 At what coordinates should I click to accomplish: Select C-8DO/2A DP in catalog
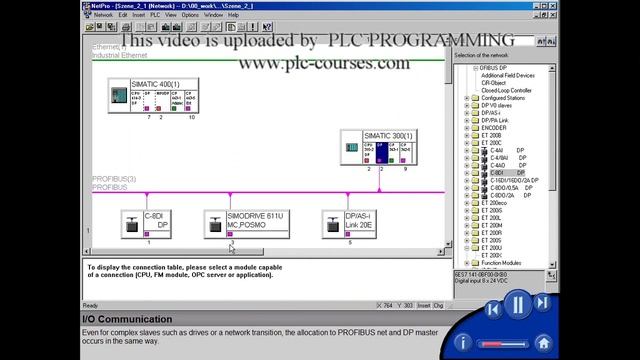tap(510, 196)
